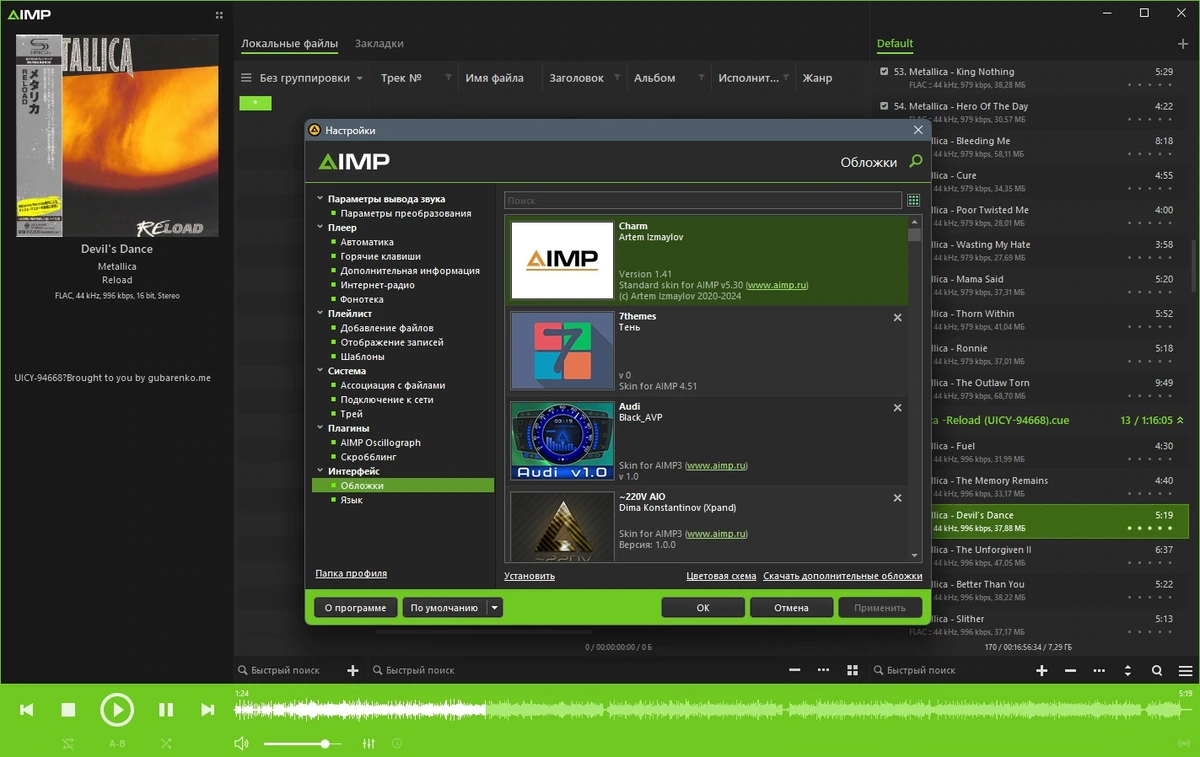Open the sleep timer clock icon
The width and height of the screenshot is (1200, 757).
397,744
